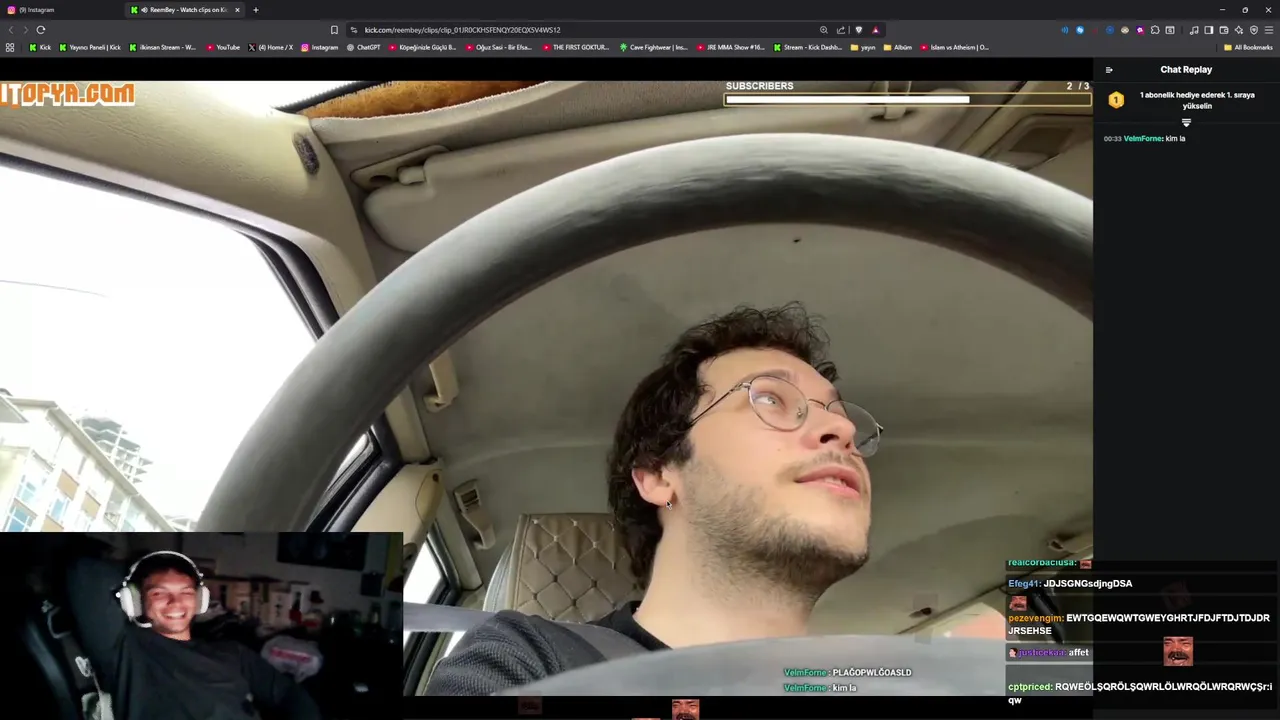Image resolution: width=1280 pixels, height=720 pixels.
Task: Click VelmForne username in Chat Replay
Action: 1143,139
